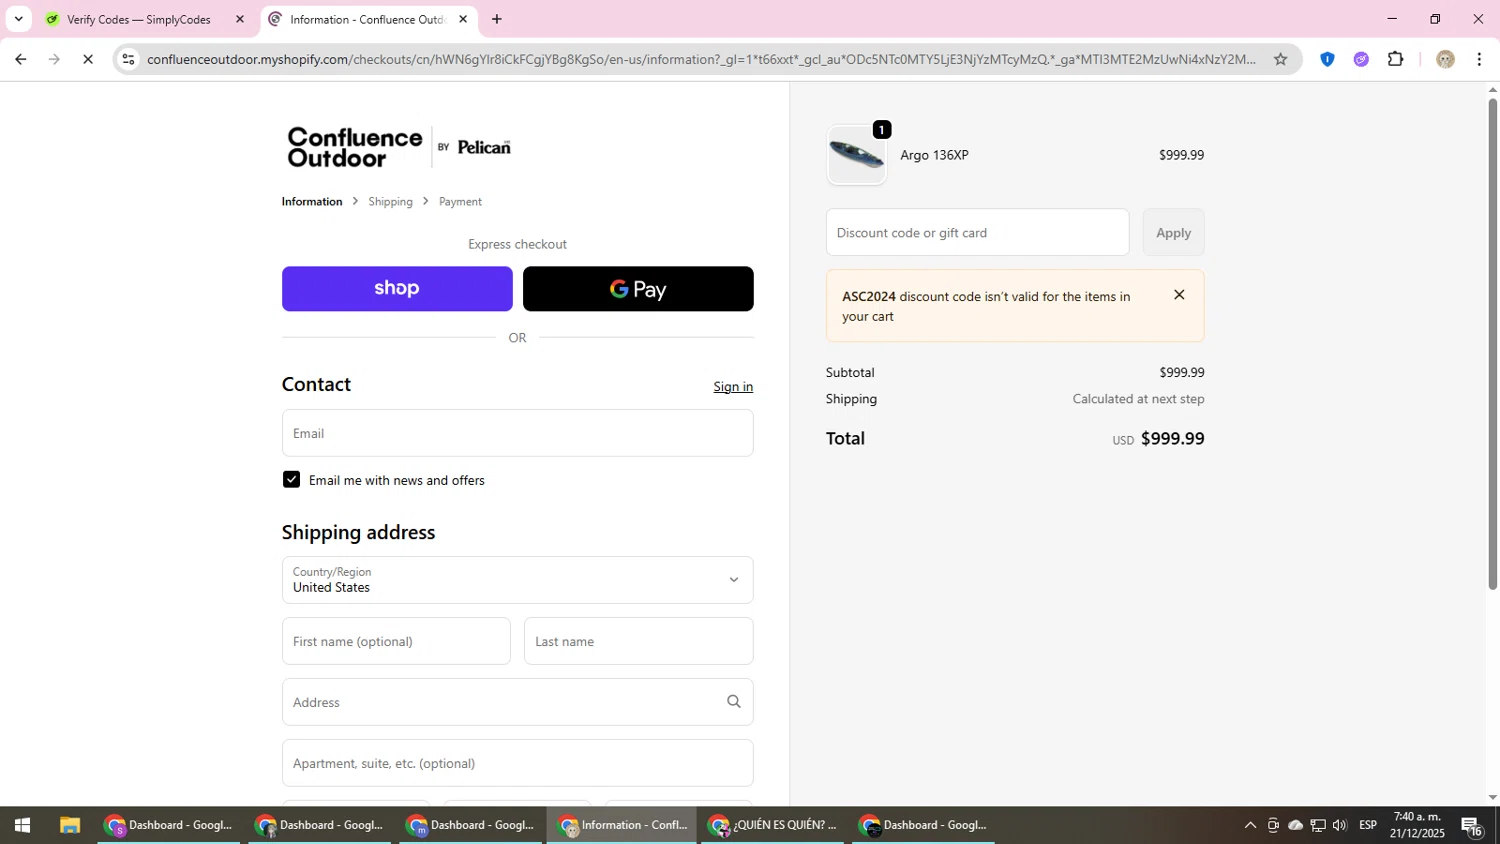Screen dimensions: 1500x844
Task: Check out with Shop Pay button
Action: point(397,289)
